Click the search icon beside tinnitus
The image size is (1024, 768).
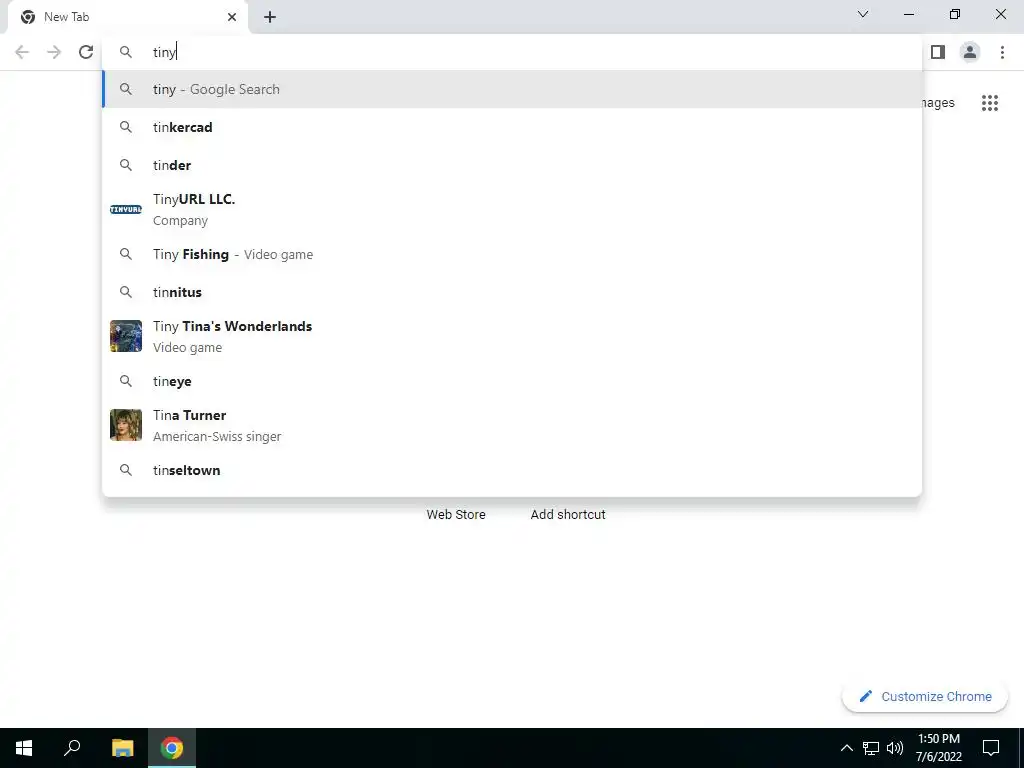(126, 292)
